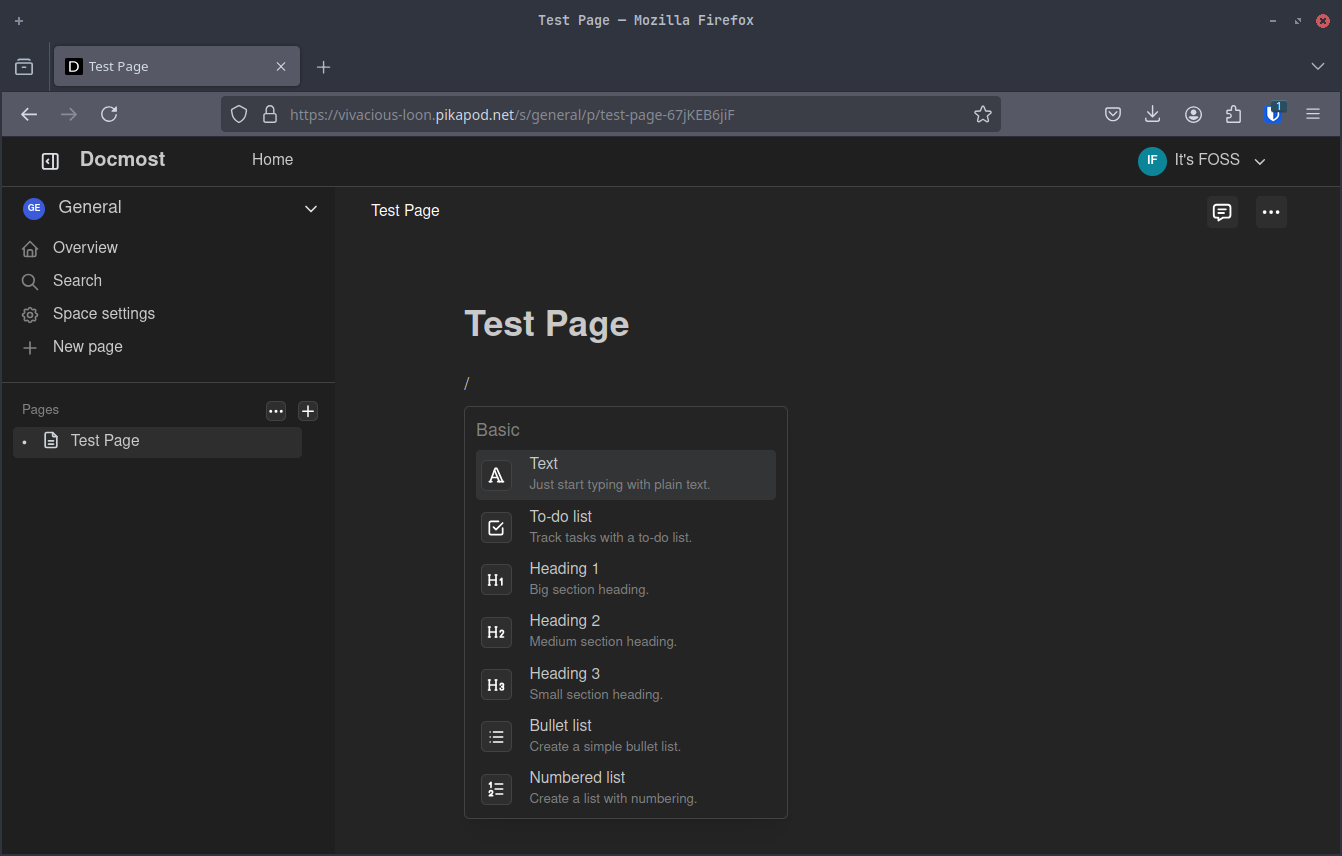Expand the General space dropdown
This screenshot has width=1342, height=856.
click(x=311, y=208)
